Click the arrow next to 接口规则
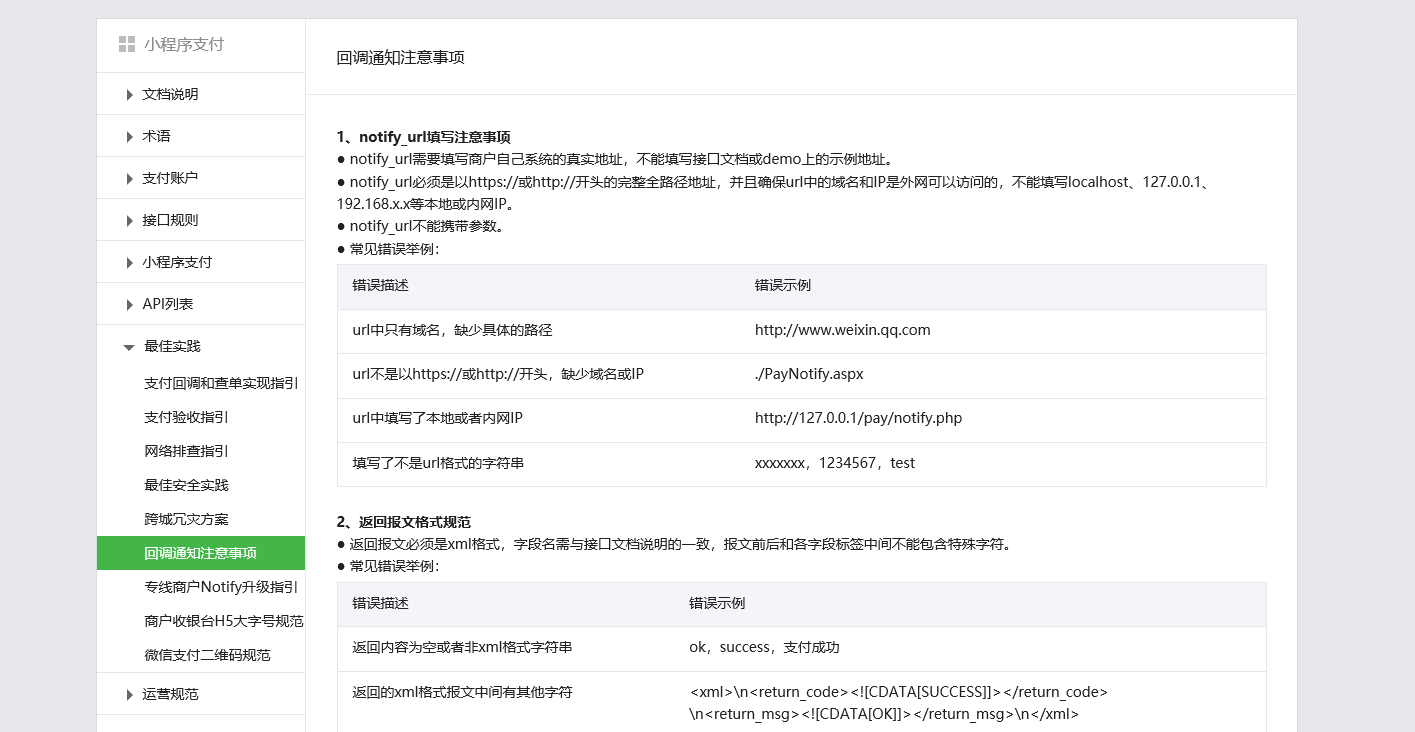 (130, 221)
